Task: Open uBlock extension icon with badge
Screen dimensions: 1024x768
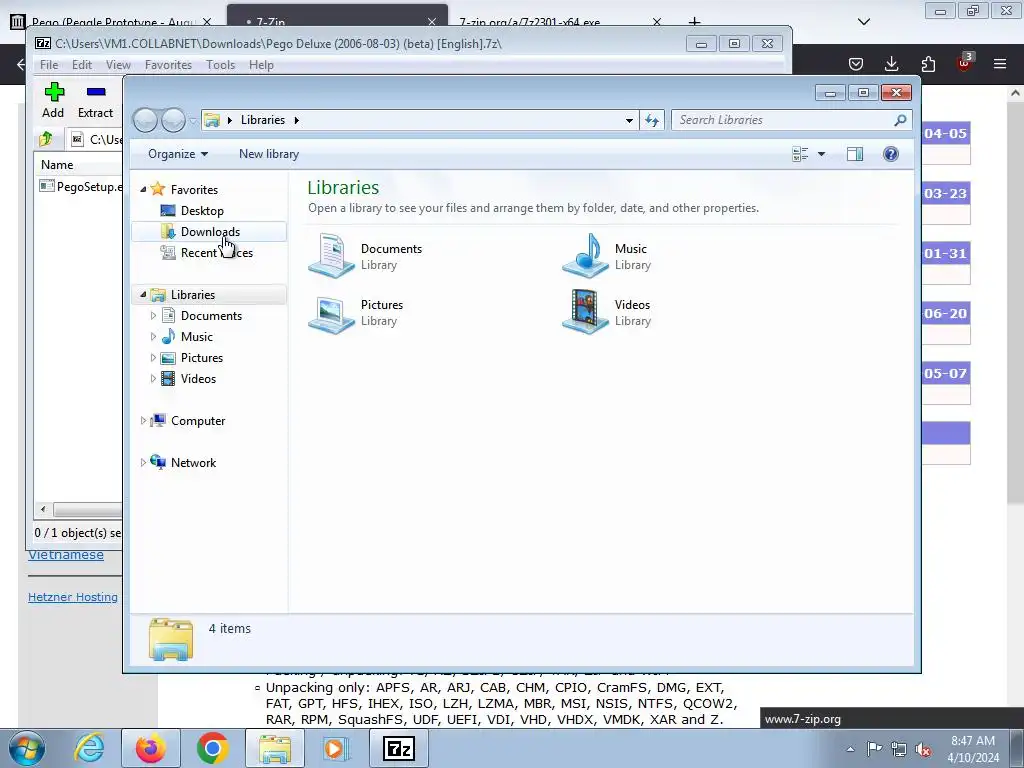Action: 964,63
